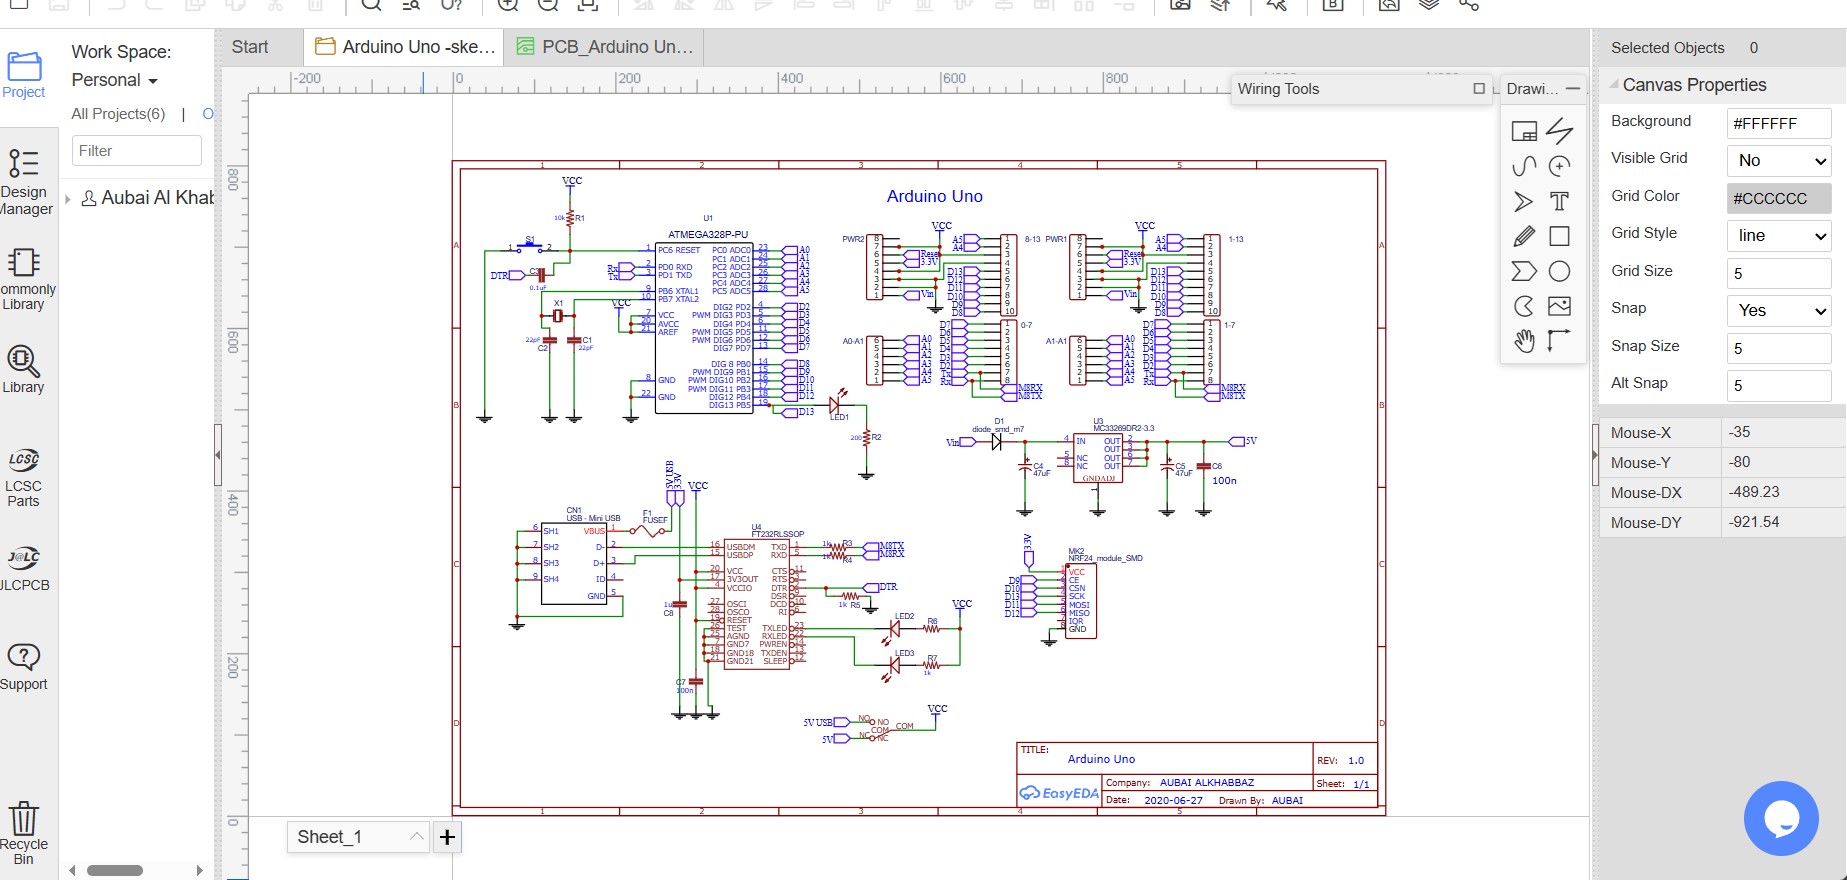
Task: Select the Freehand pencil draw tool
Action: tap(1524, 236)
